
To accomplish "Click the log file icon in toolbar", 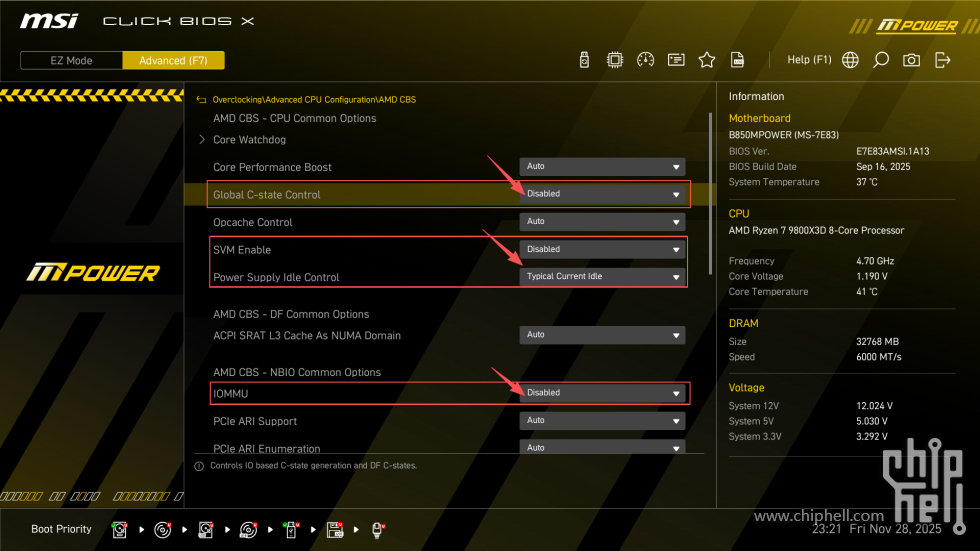I will [737, 60].
